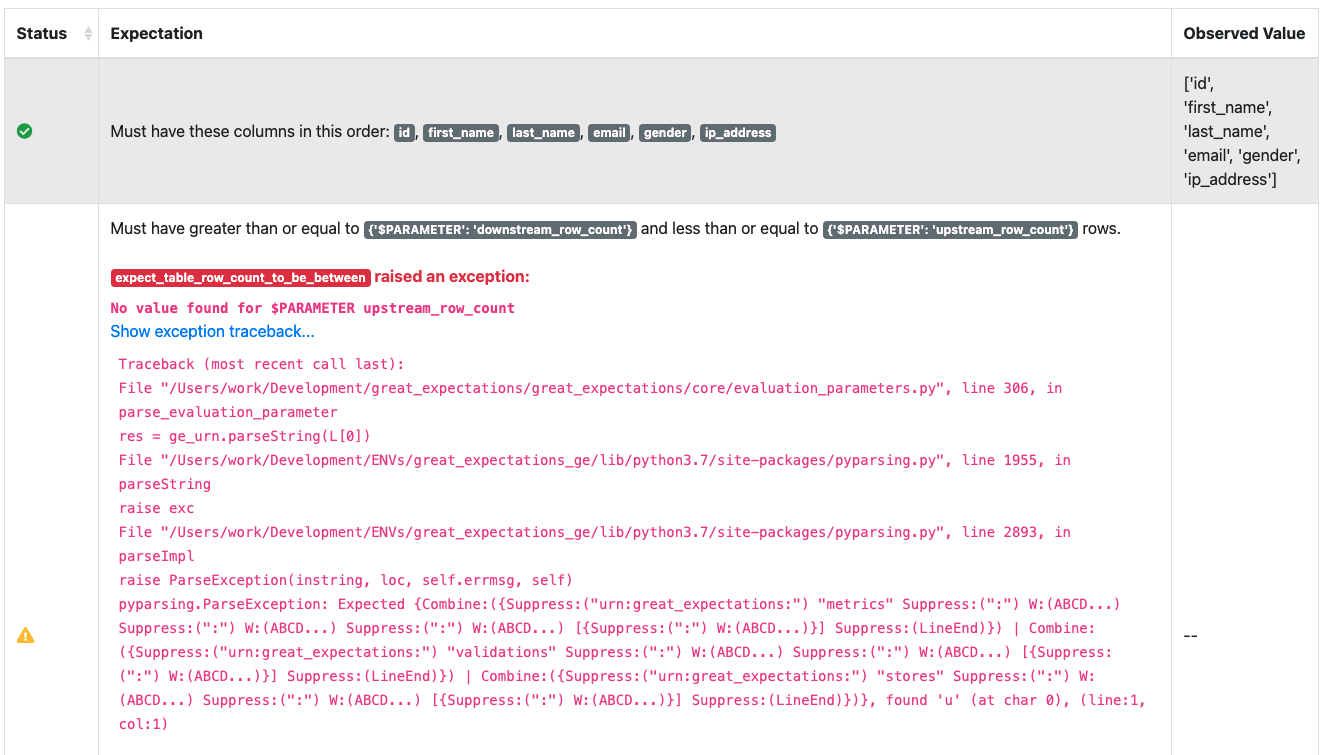The width and height of the screenshot is (1325, 755).
Task: Click 'raised an exception:' red text
Action: (452, 277)
